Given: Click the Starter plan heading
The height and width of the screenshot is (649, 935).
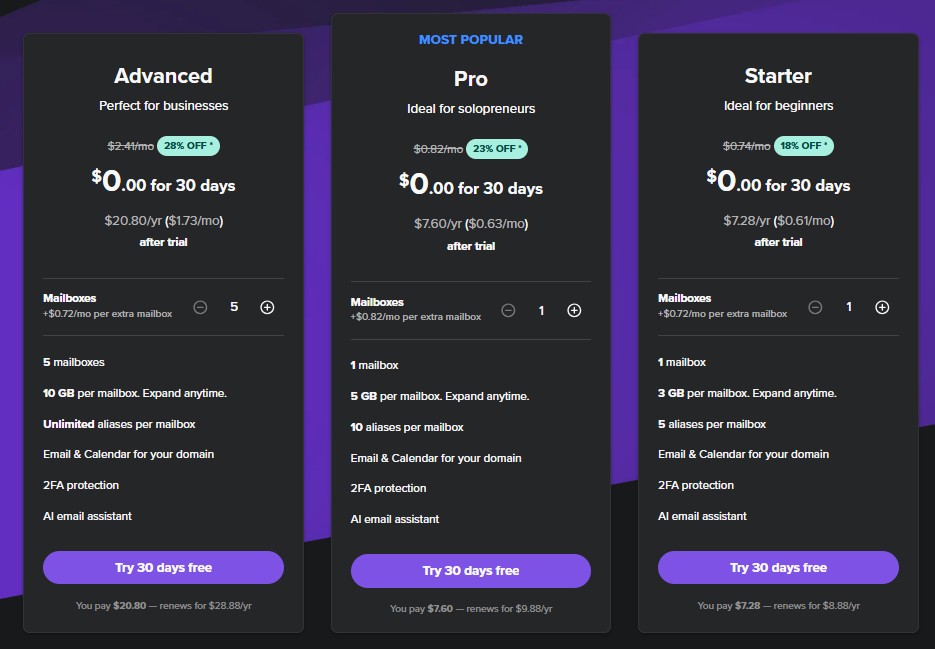Looking at the screenshot, I should (778, 76).
